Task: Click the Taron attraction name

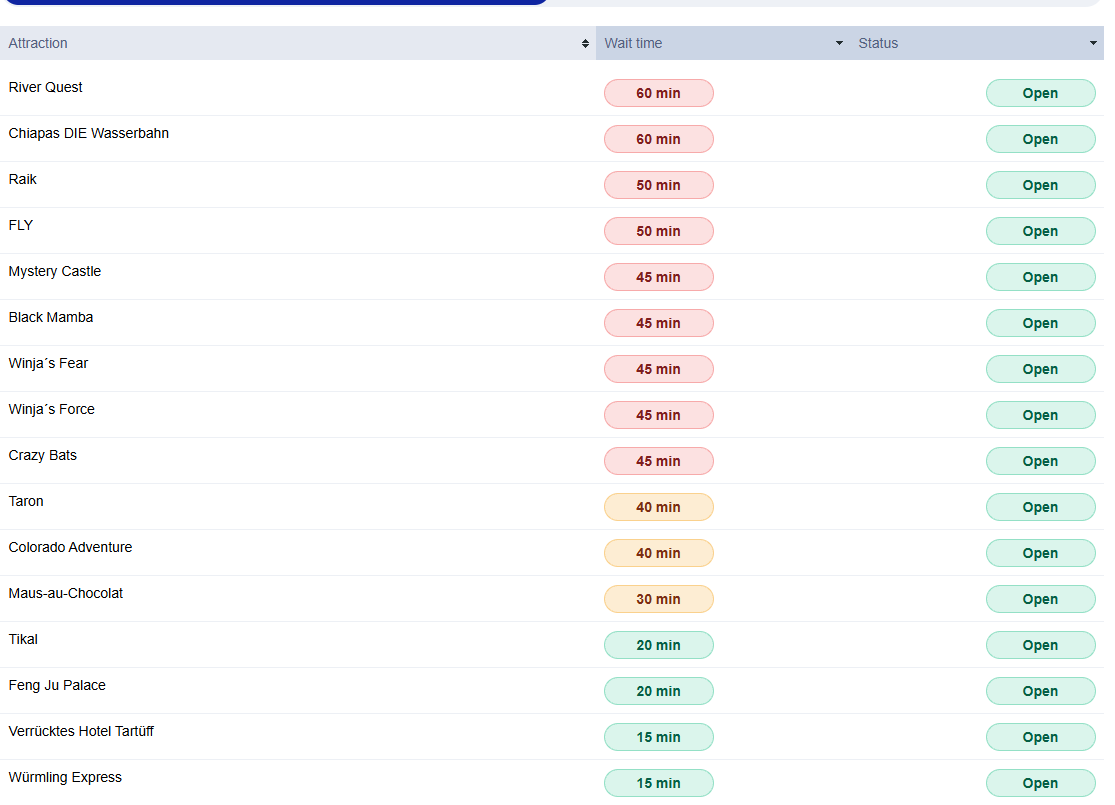Action: click(26, 501)
